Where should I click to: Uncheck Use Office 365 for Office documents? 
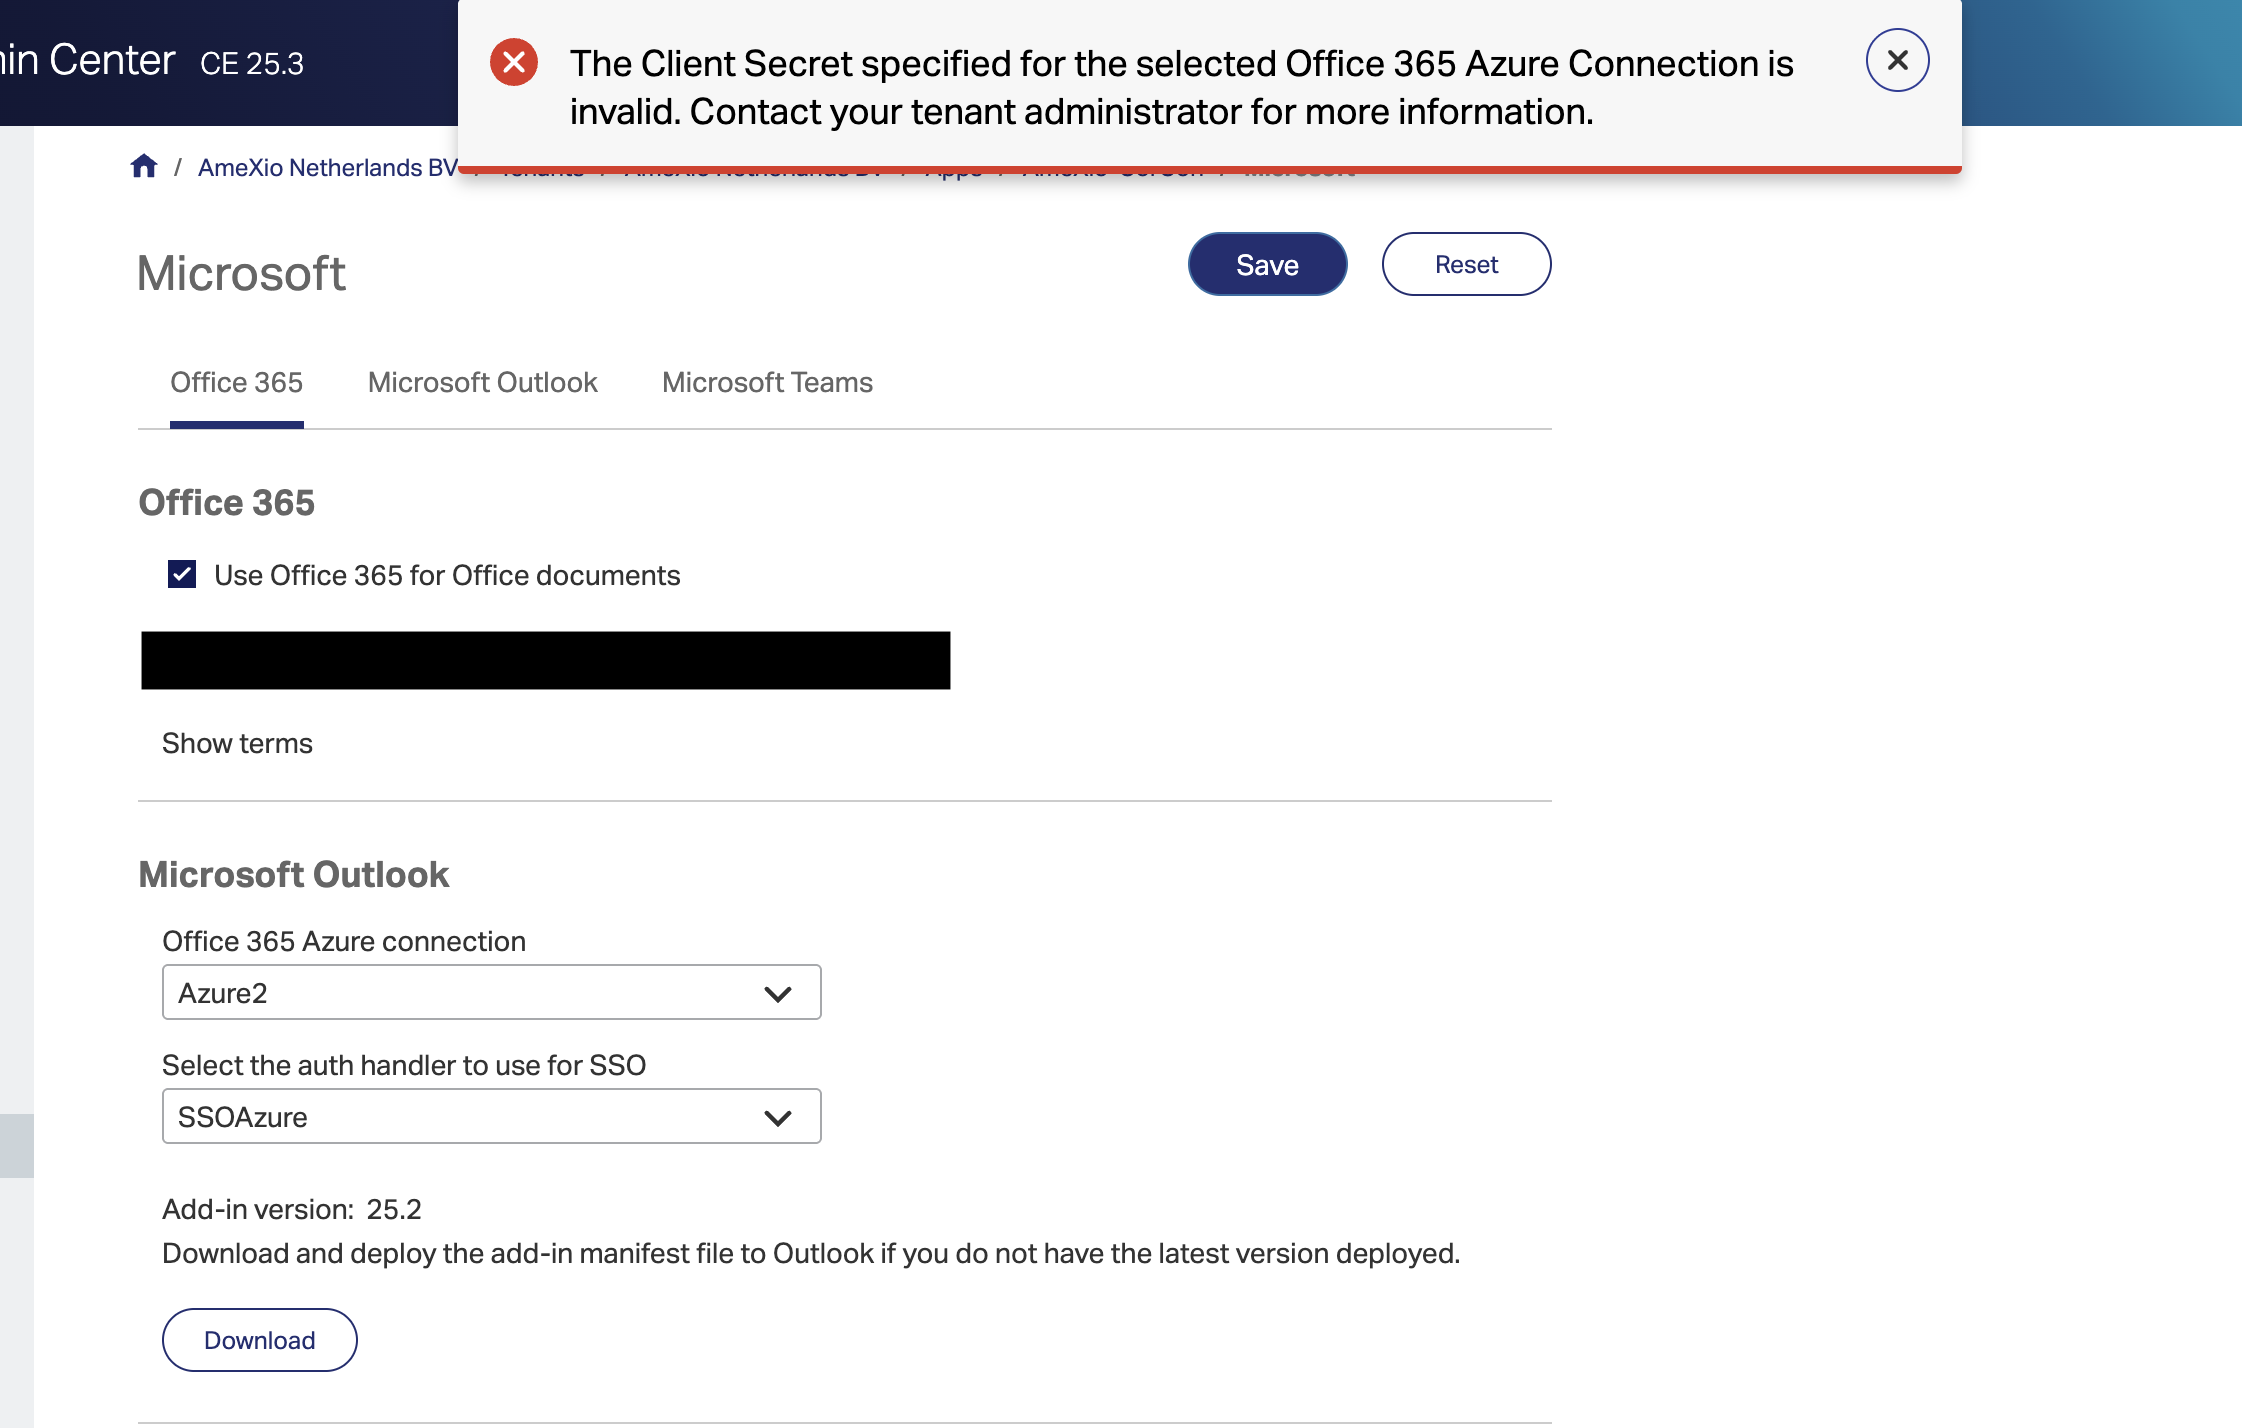point(182,574)
